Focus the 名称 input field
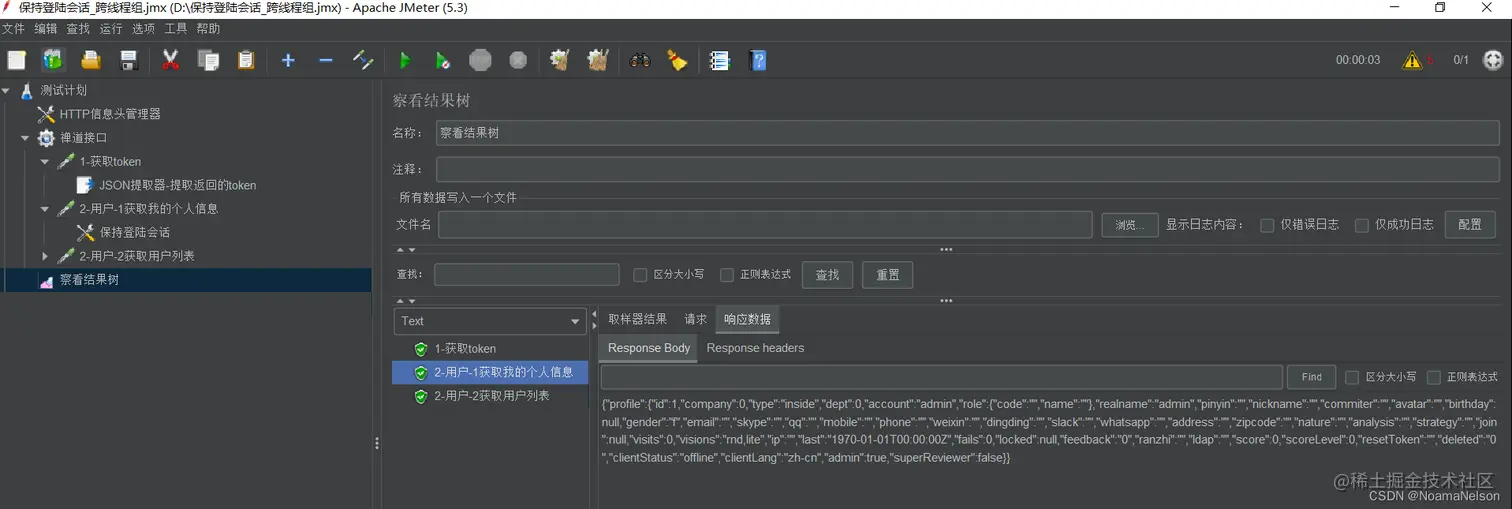The width and height of the screenshot is (1512, 509). coord(967,133)
